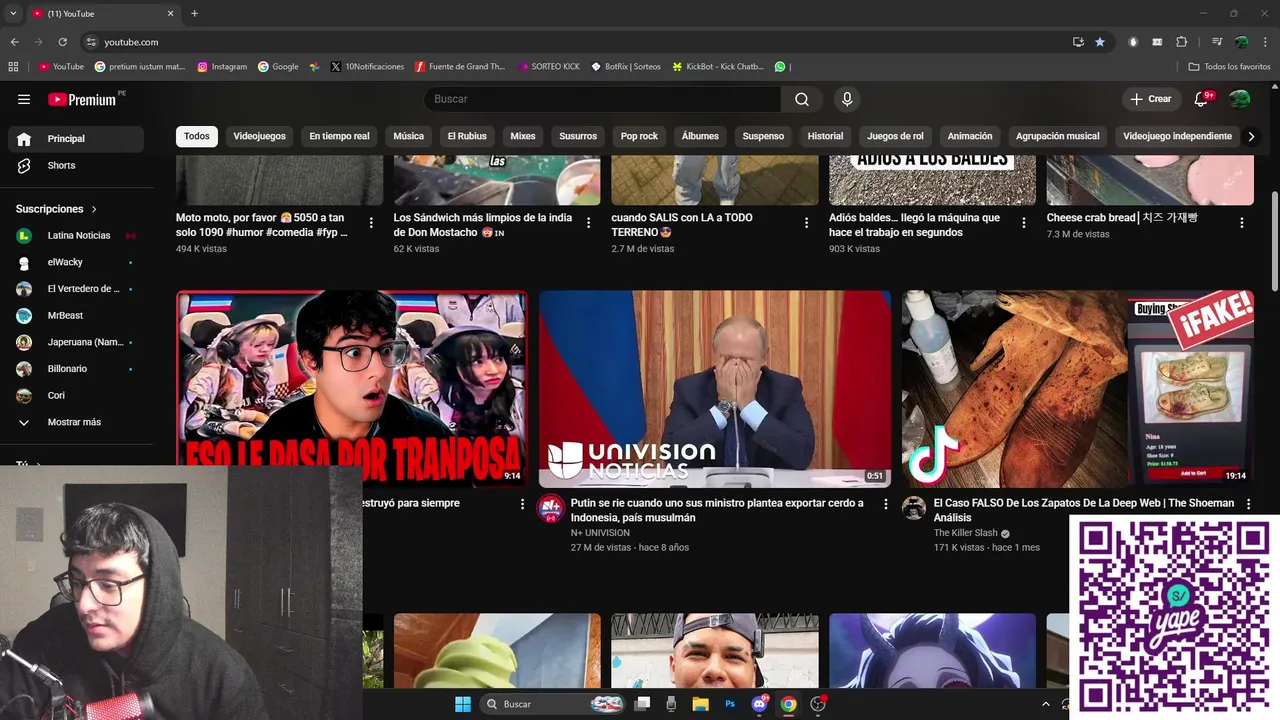Go back in Chrome
The image size is (1280, 720).
[14, 42]
